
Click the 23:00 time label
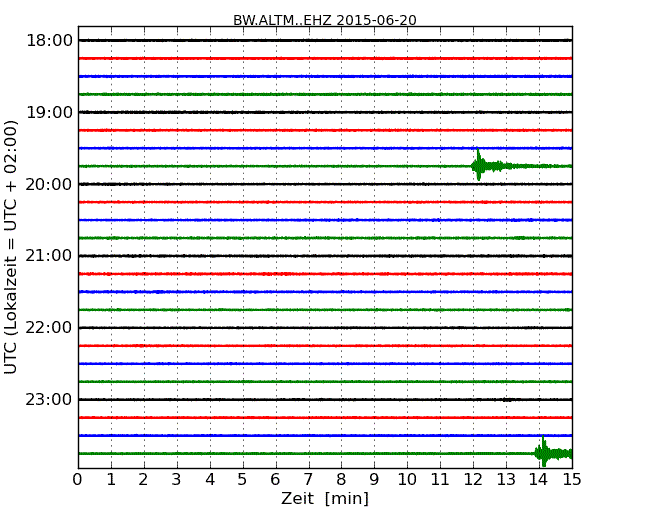[49, 399]
